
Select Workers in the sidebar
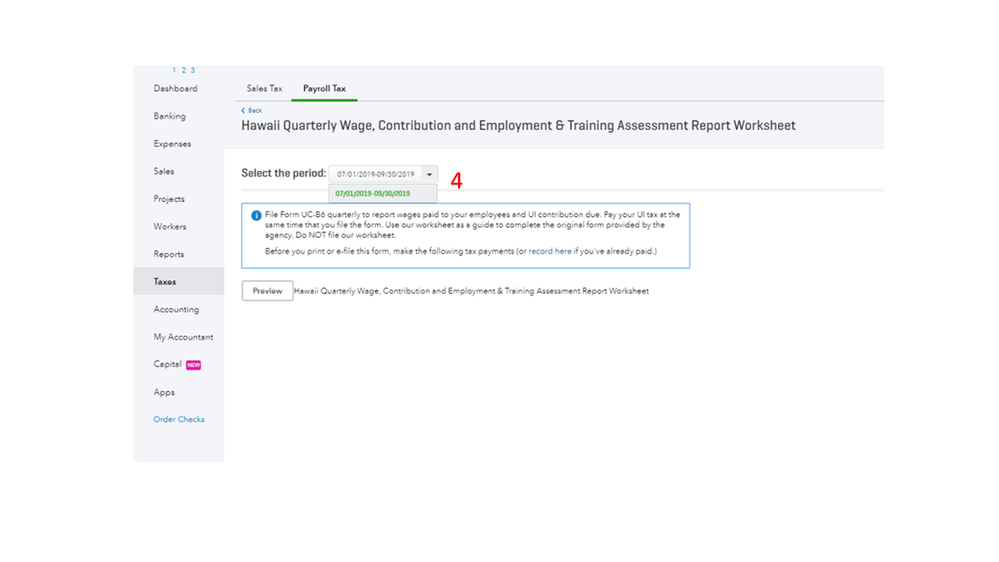tap(170, 227)
